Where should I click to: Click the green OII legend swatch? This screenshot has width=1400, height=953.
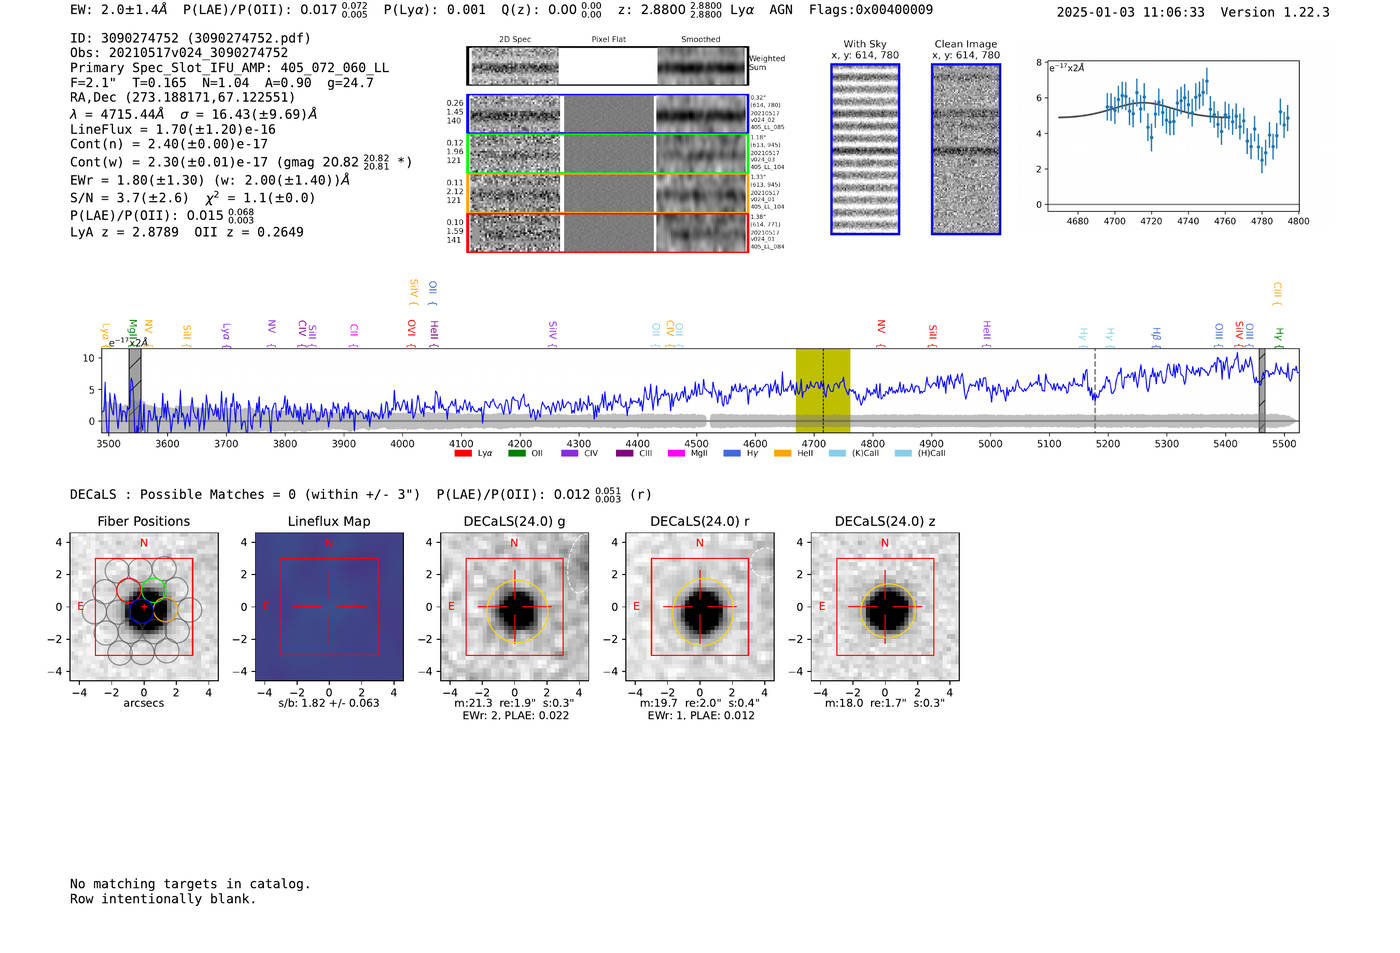click(516, 453)
